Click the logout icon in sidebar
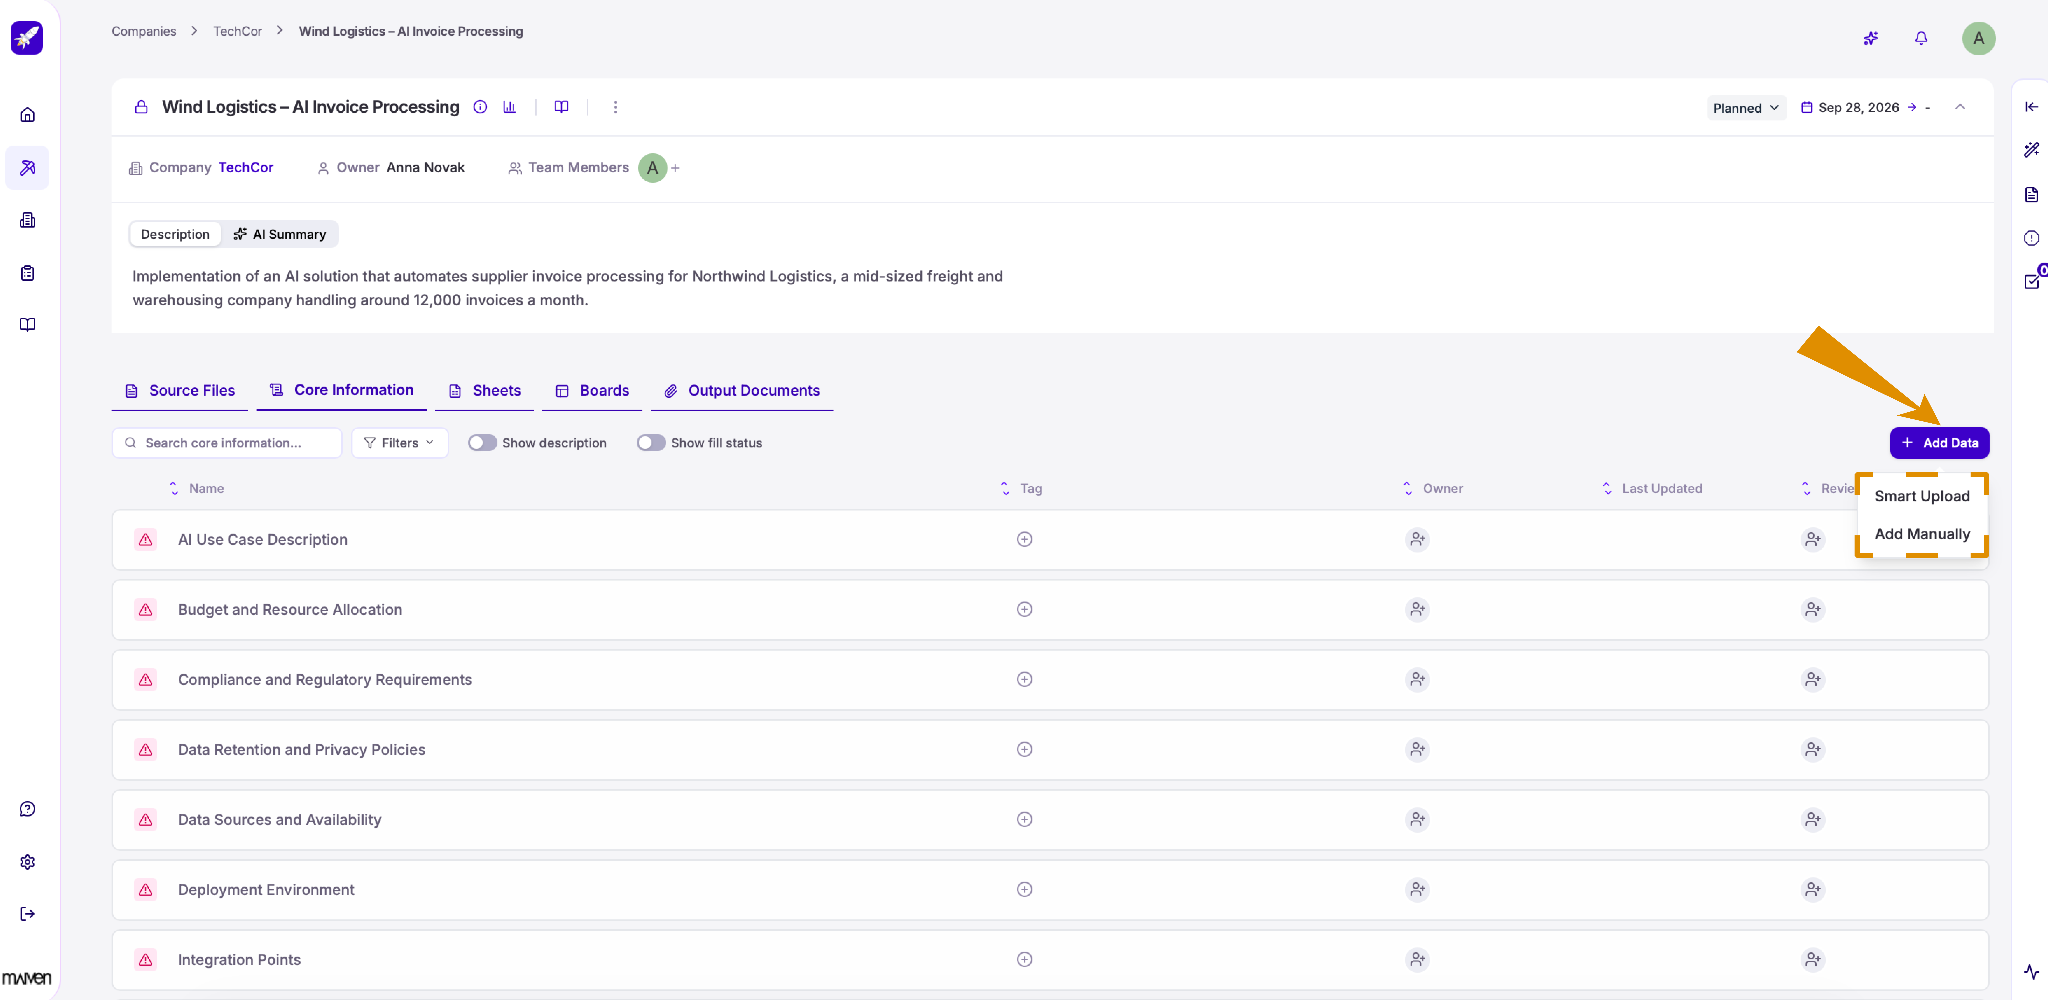This screenshot has width=2048, height=1000. tap(28, 914)
